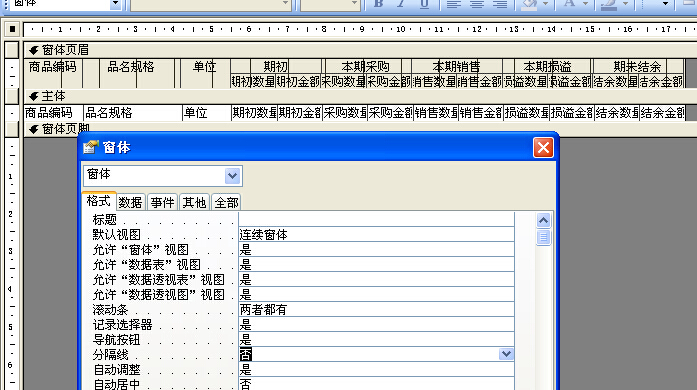Image resolution: width=697 pixels, height=390 pixels.
Task: Align text left using the toolbar
Action: click(453, 4)
